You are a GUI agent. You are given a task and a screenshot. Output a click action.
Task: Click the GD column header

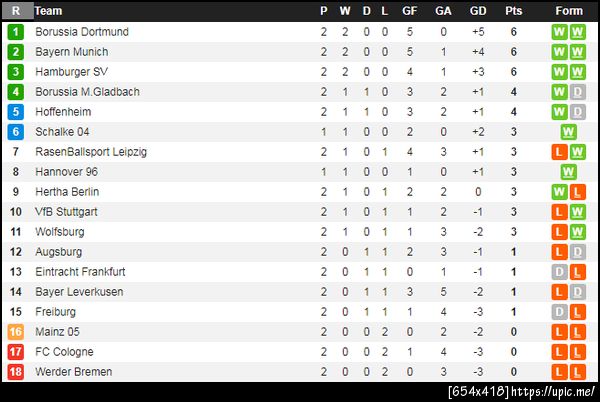tap(477, 11)
